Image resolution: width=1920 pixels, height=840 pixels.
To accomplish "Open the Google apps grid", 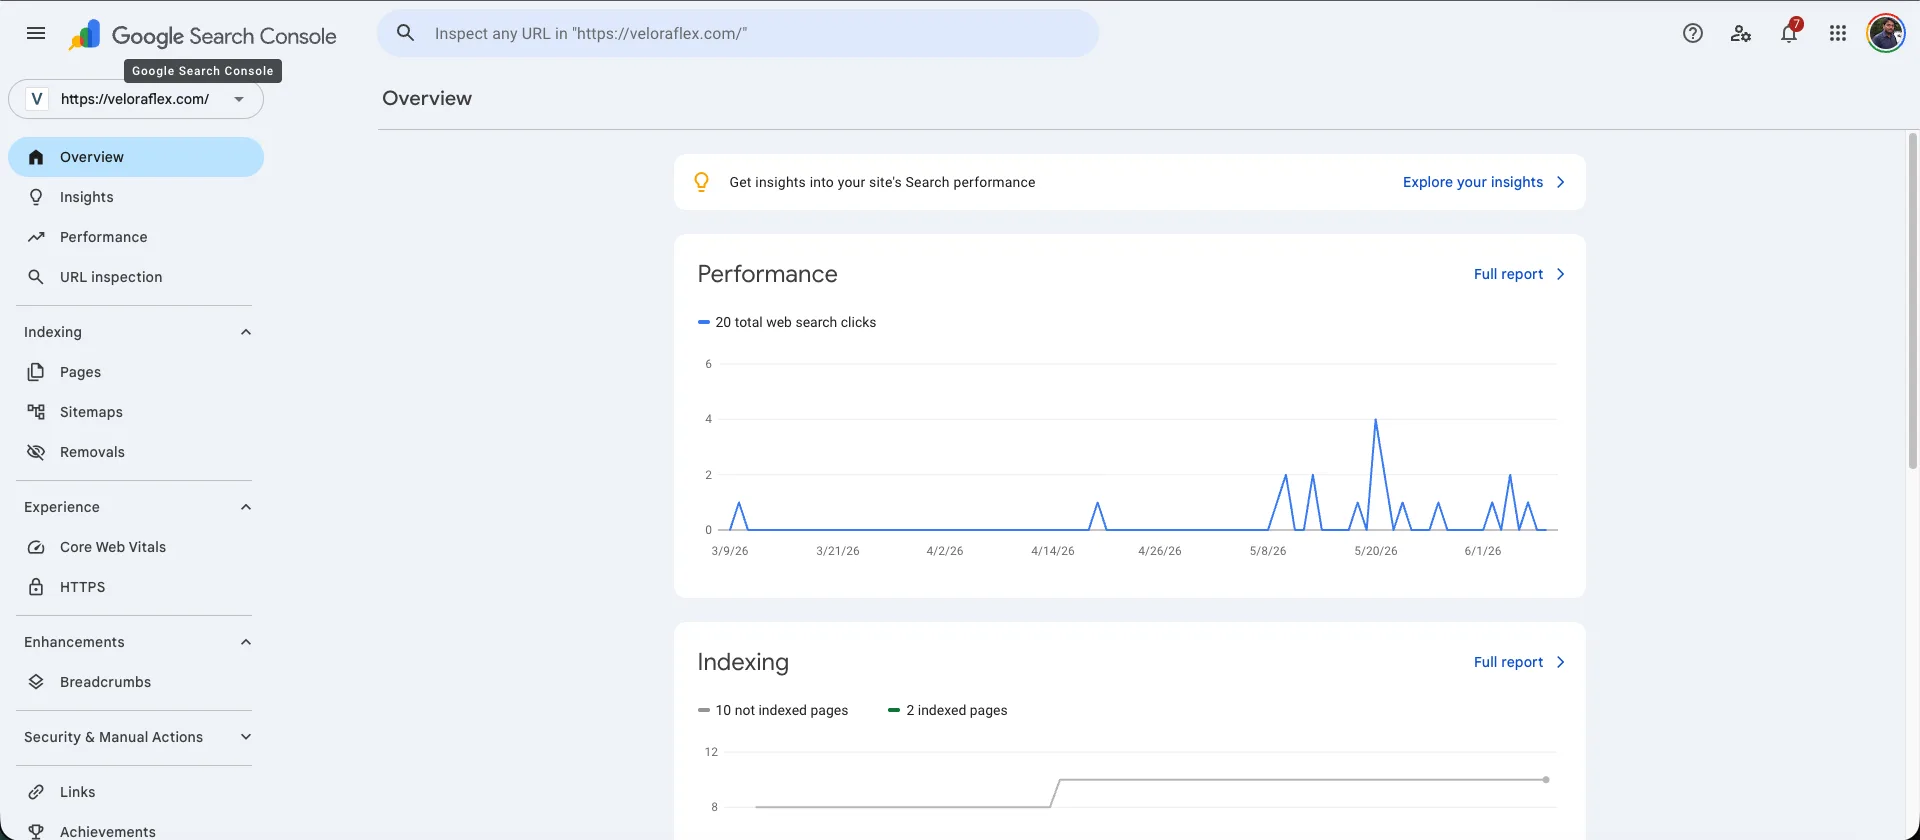I will click(1837, 33).
